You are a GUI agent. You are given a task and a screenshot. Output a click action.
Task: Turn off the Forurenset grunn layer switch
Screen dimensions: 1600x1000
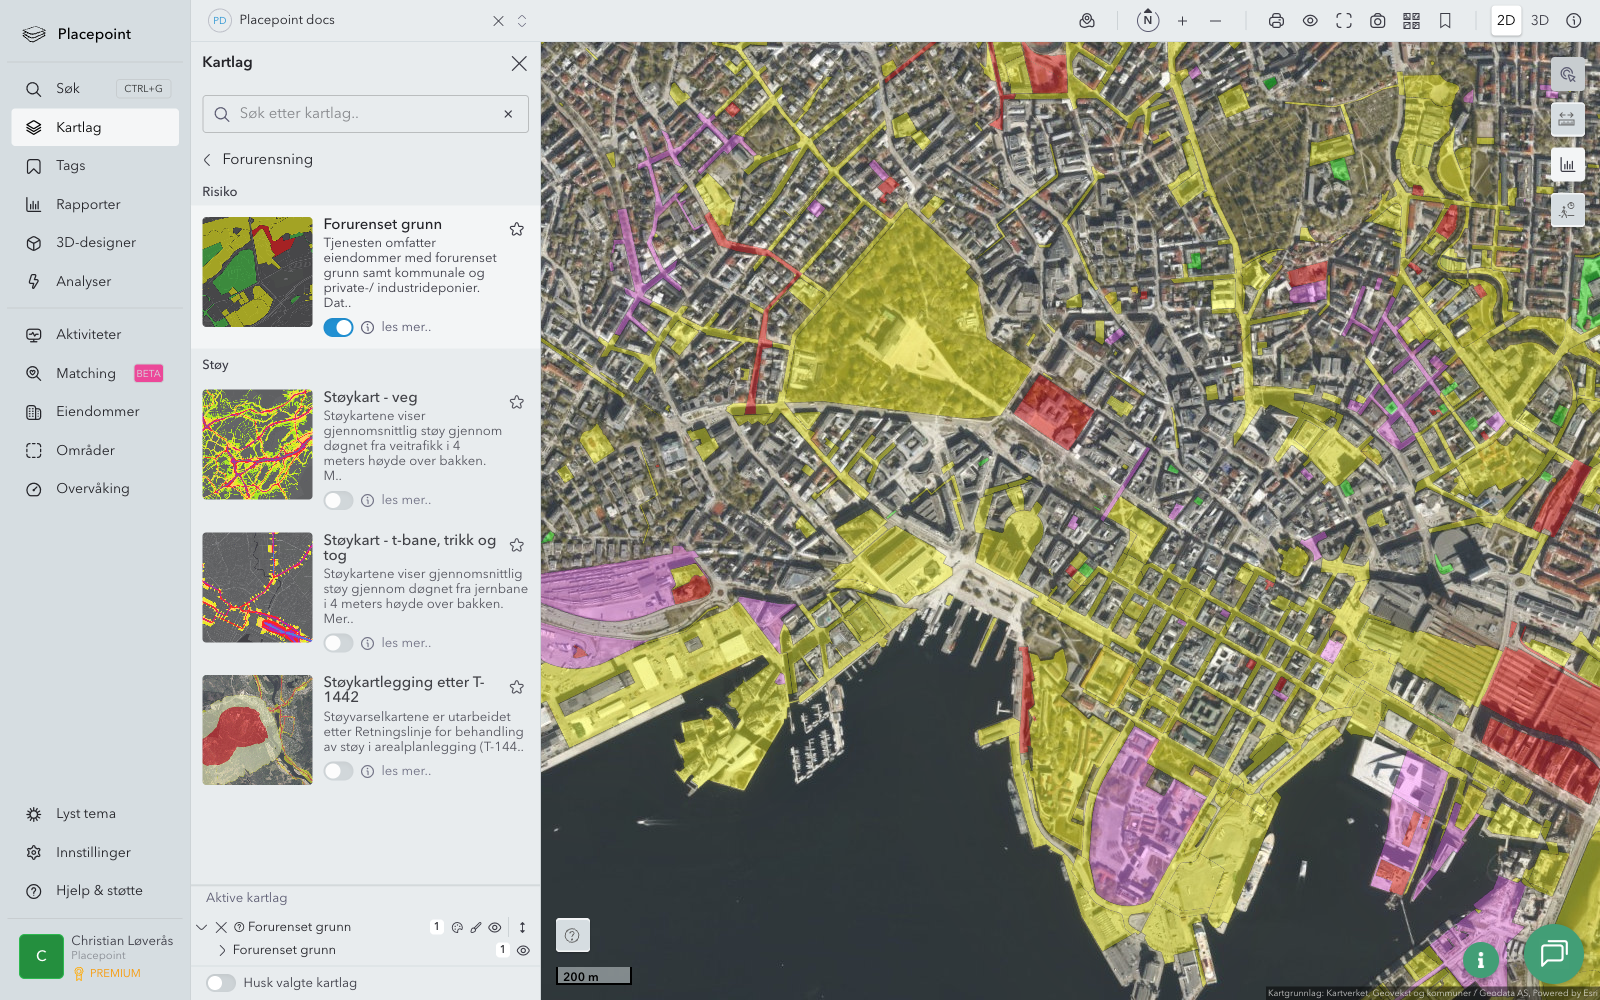[x=338, y=328]
